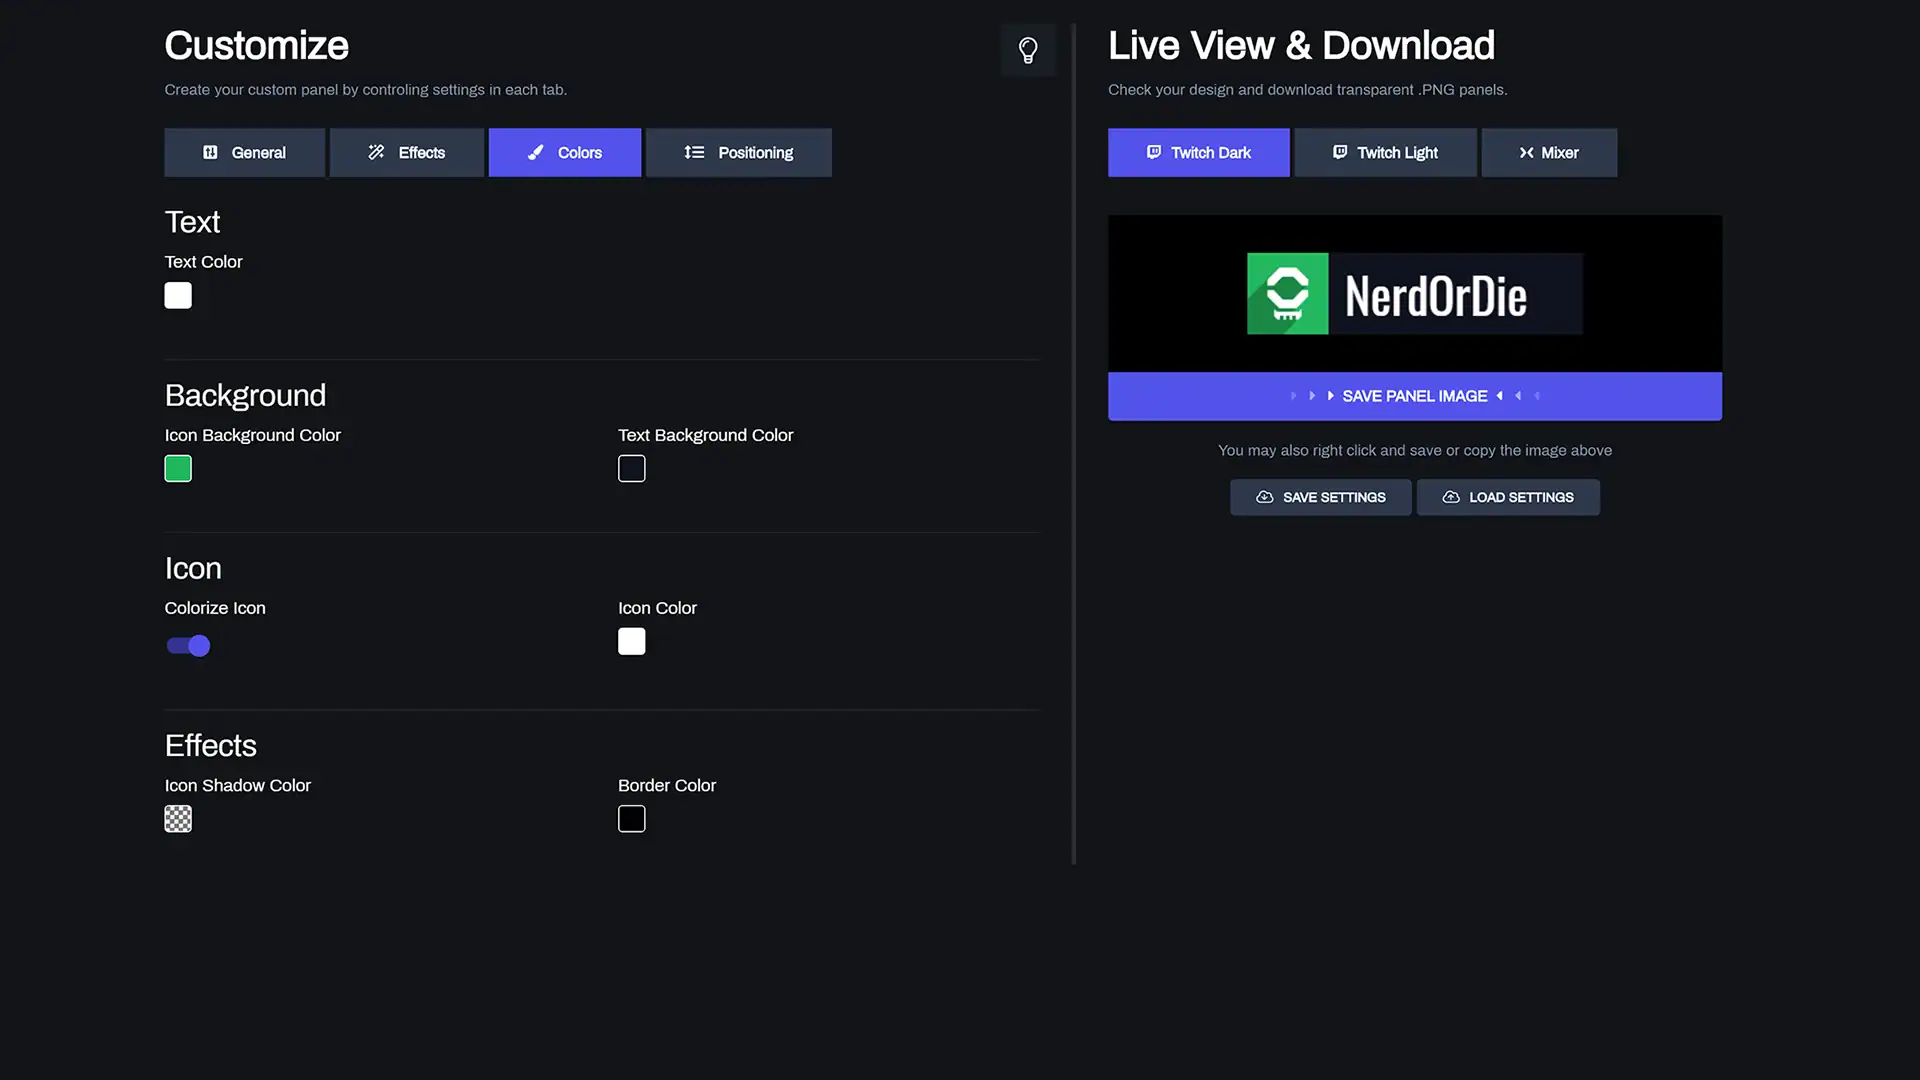Open the Icon Shadow Color swatch
Viewport: 1920px width, 1080px height.
(x=178, y=819)
